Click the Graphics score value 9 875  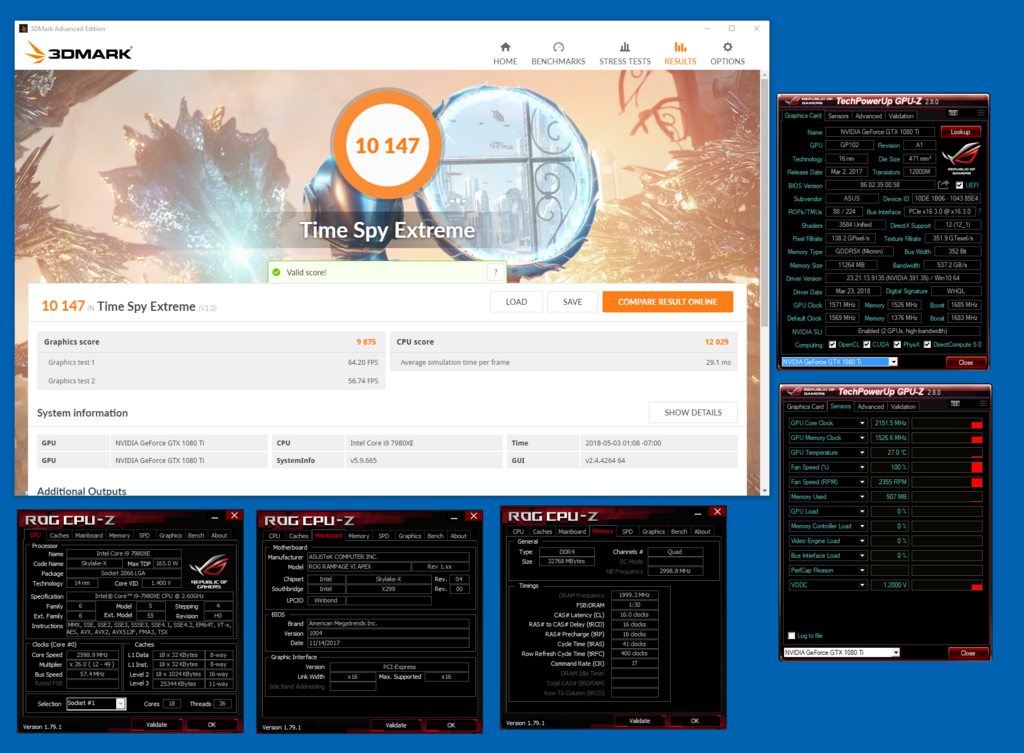tap(366, 342)
